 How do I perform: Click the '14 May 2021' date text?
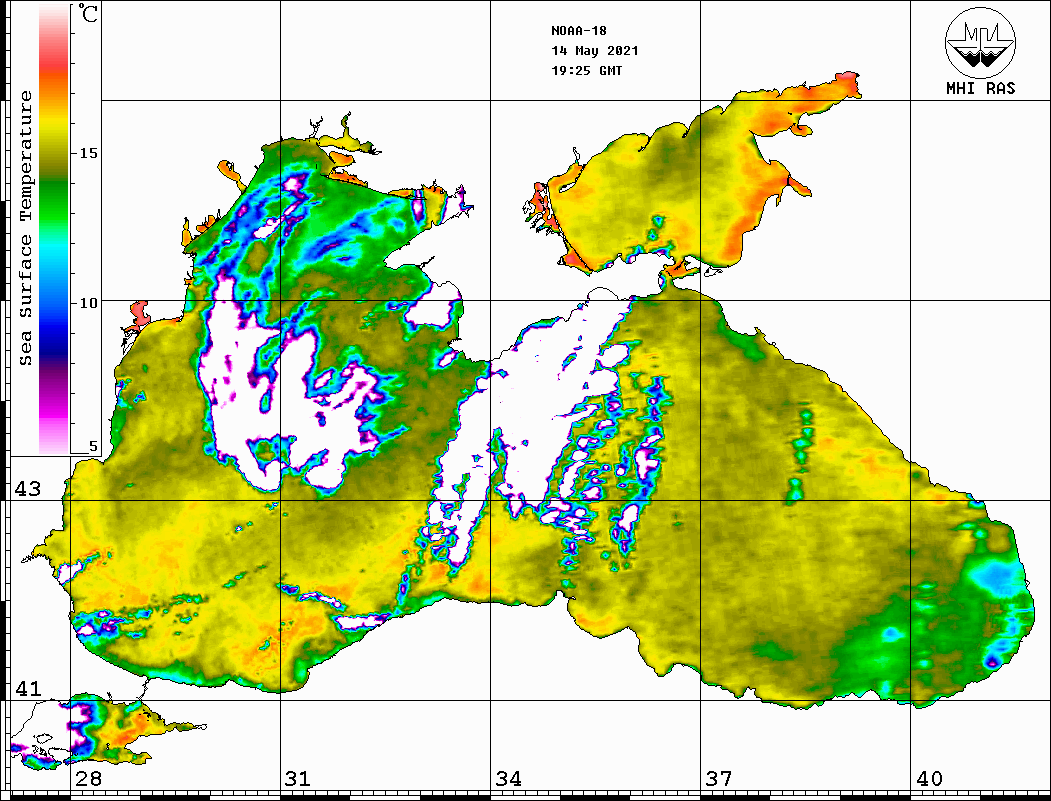[x=595, y=50]
